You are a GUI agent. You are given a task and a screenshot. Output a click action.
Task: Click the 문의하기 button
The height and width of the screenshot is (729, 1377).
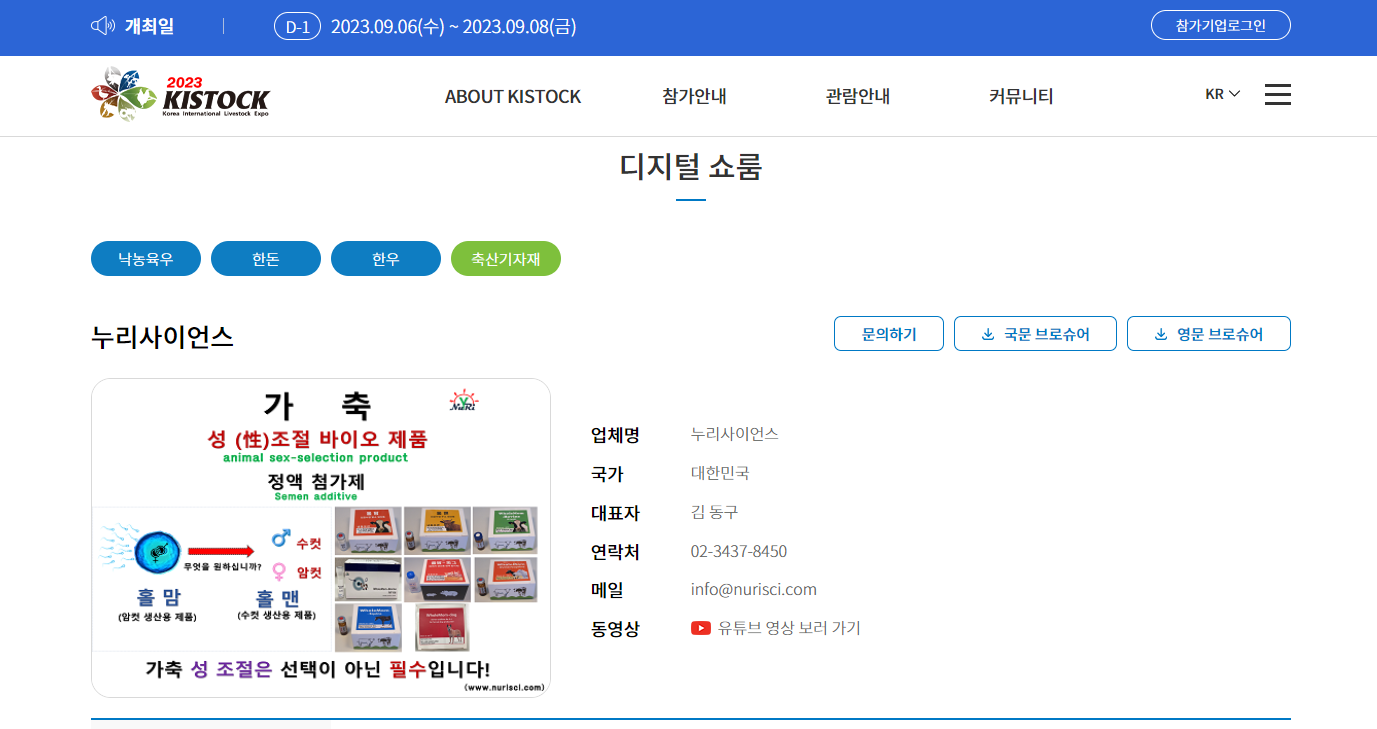pyautogui.click(x=889, y=334)
